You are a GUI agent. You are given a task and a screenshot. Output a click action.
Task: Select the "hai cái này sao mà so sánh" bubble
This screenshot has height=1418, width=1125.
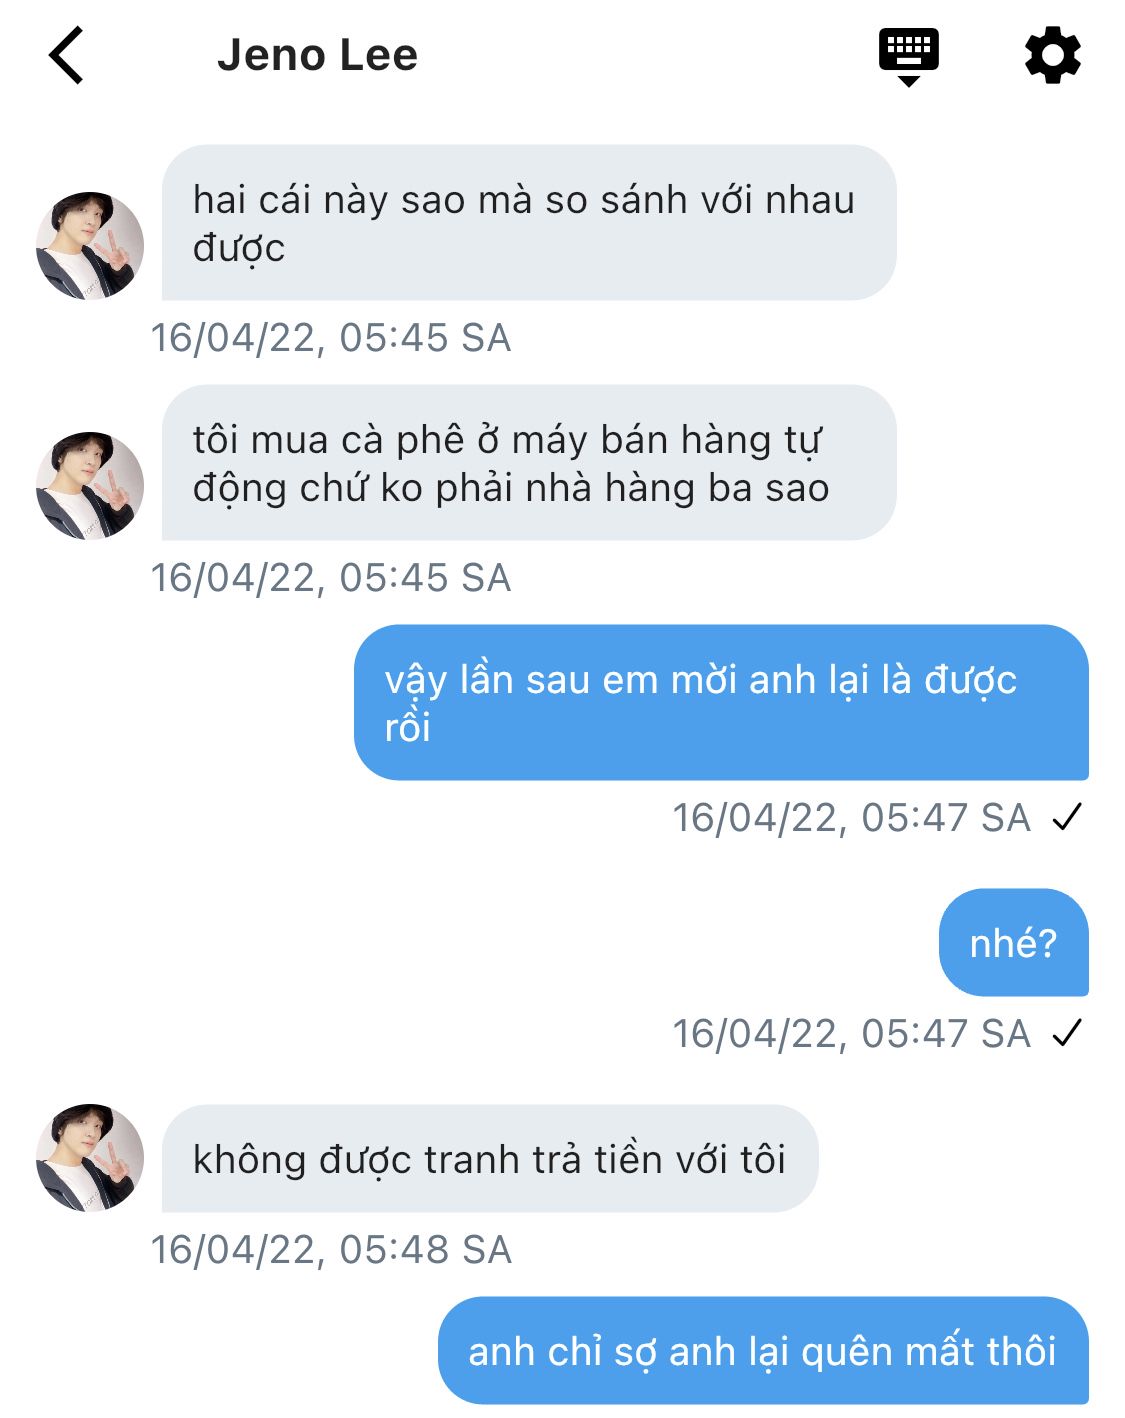(x=528, y=223)
